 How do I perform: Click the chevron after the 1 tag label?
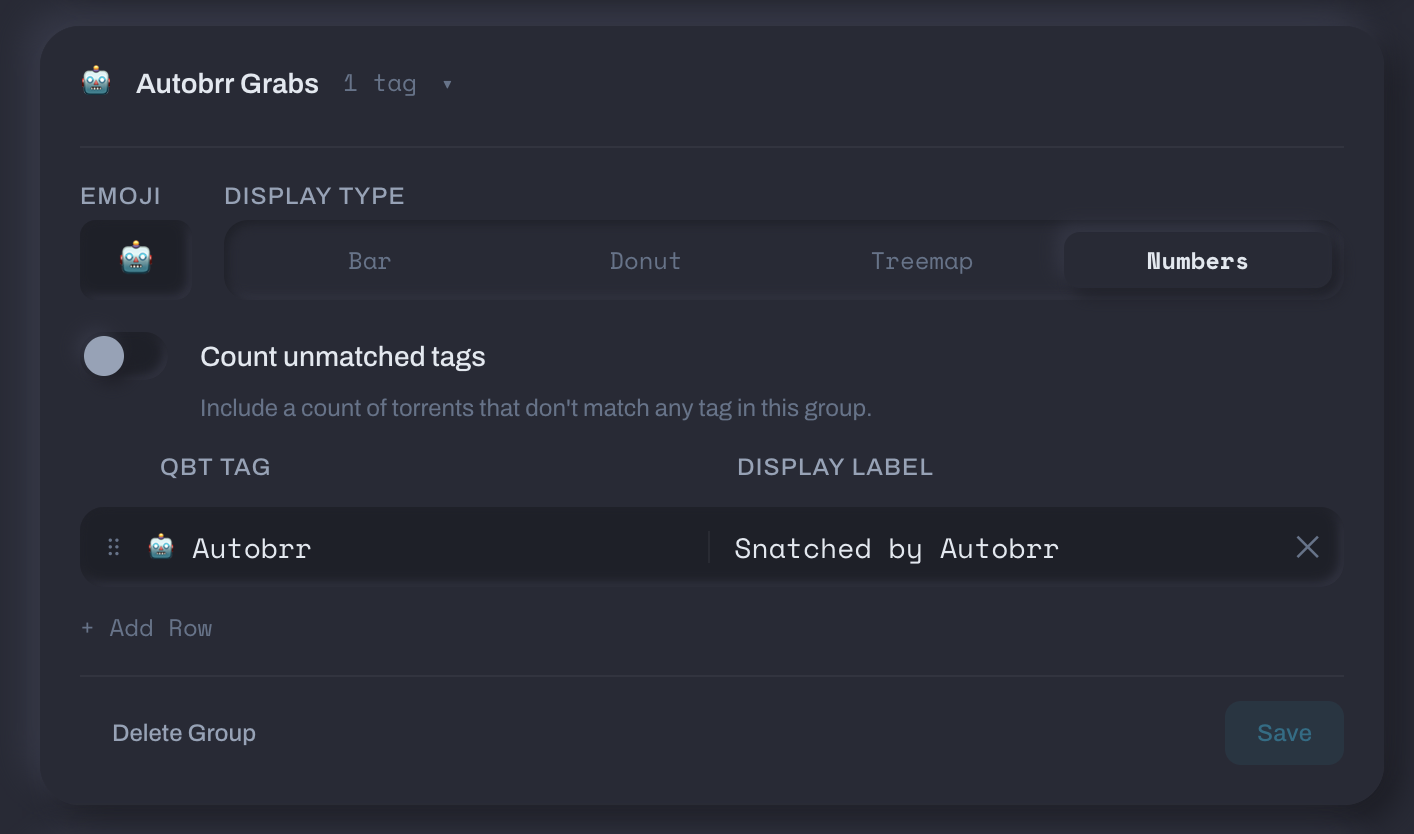tap(447, 84)
